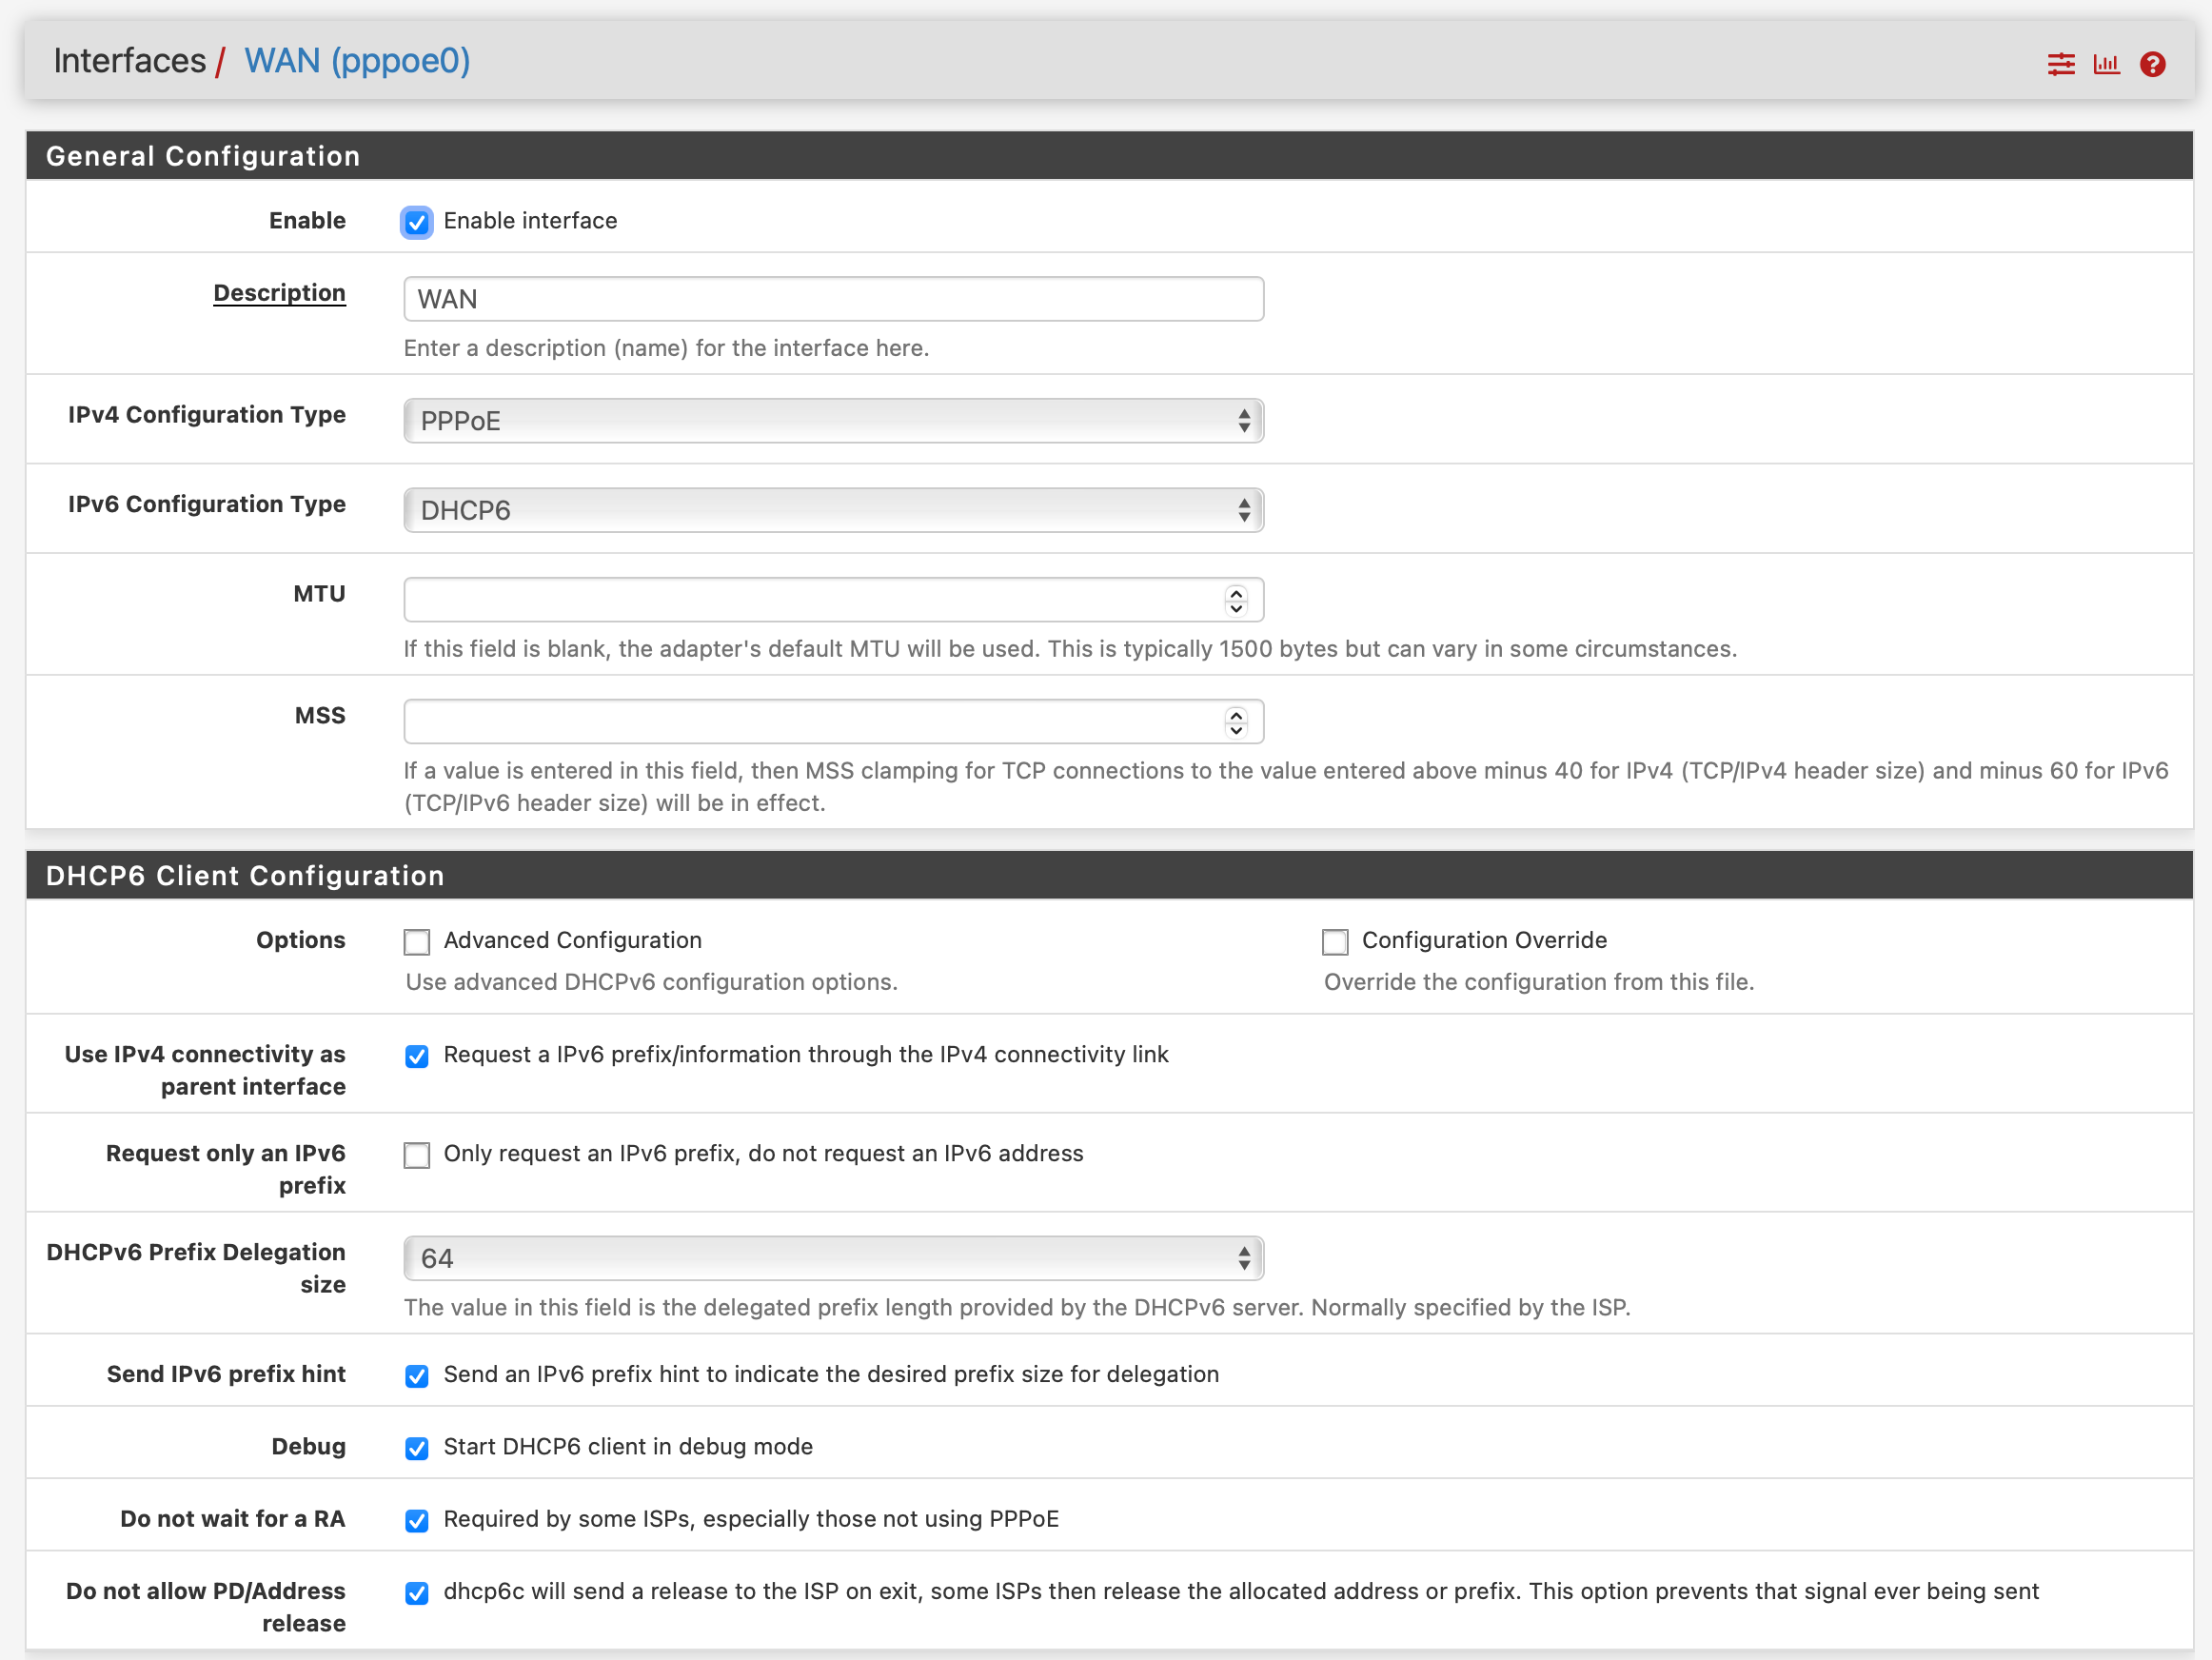Image resolution: width=2212 pixels, height=1660 pixels.
Task: Uncheck Do not allow PD/Address release
Action: [x=417, y=1593]
